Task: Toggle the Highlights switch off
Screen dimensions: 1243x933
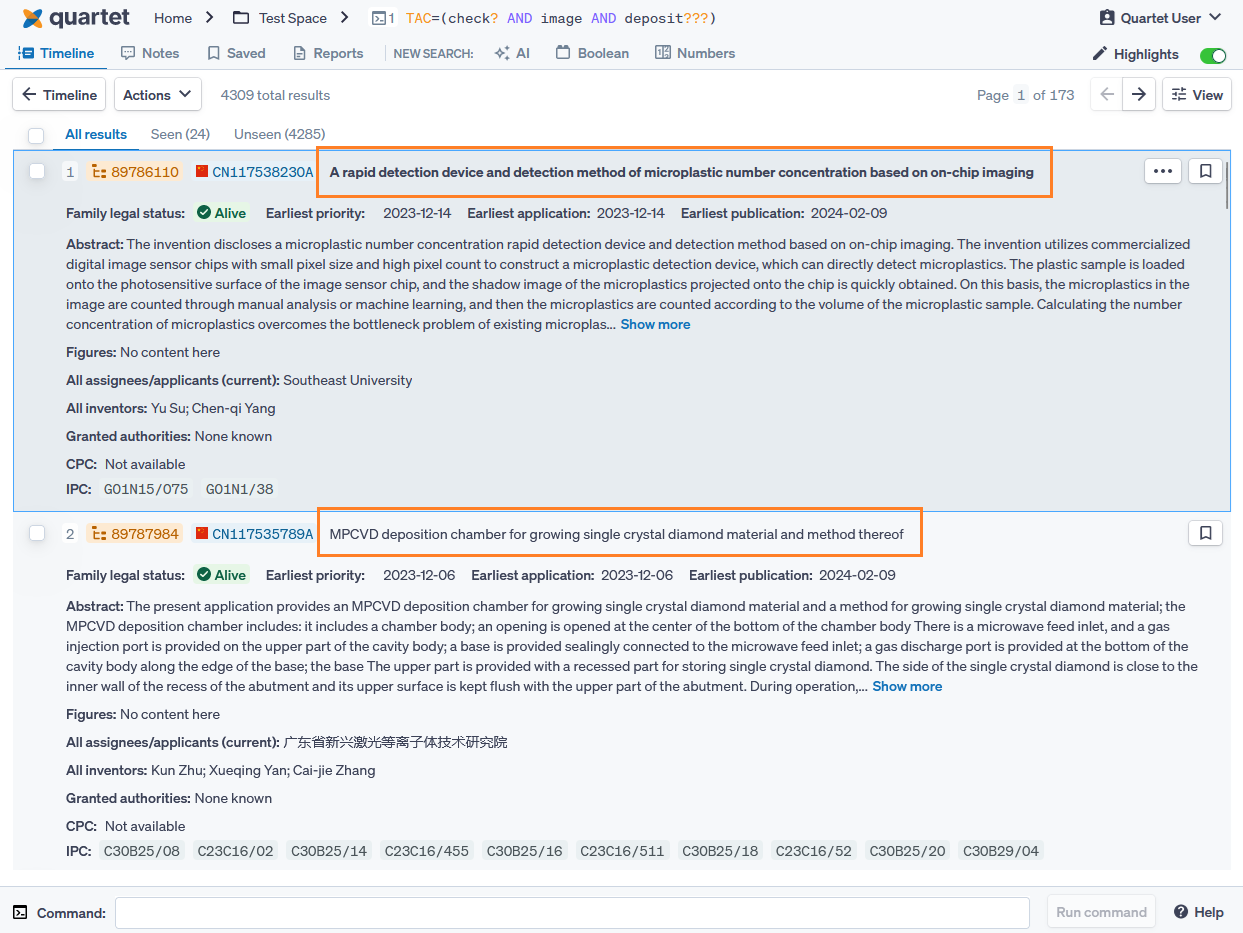Action: (x=1212, y=55)
